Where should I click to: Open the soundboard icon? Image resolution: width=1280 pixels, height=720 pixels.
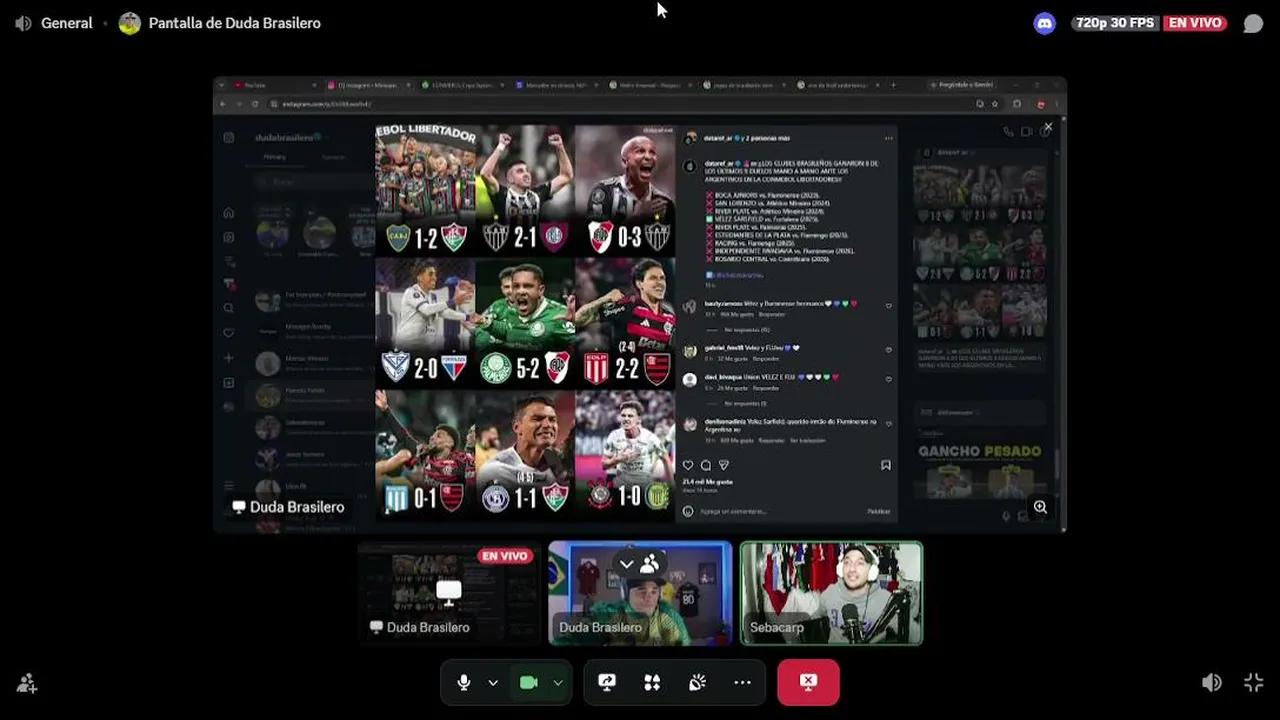(x=697, y=682)
